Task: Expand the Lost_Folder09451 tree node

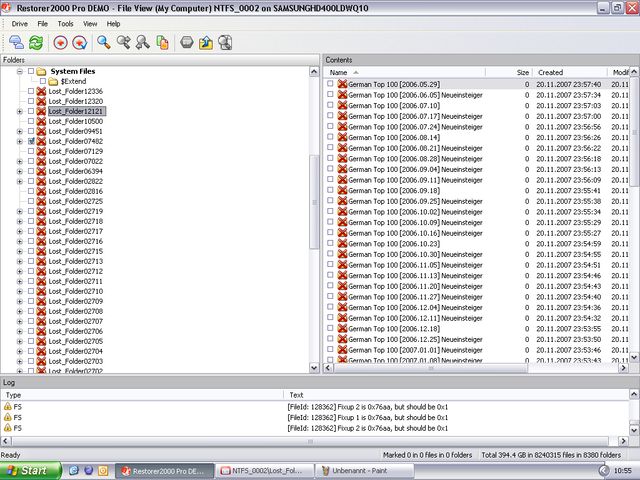Action: 20,131
